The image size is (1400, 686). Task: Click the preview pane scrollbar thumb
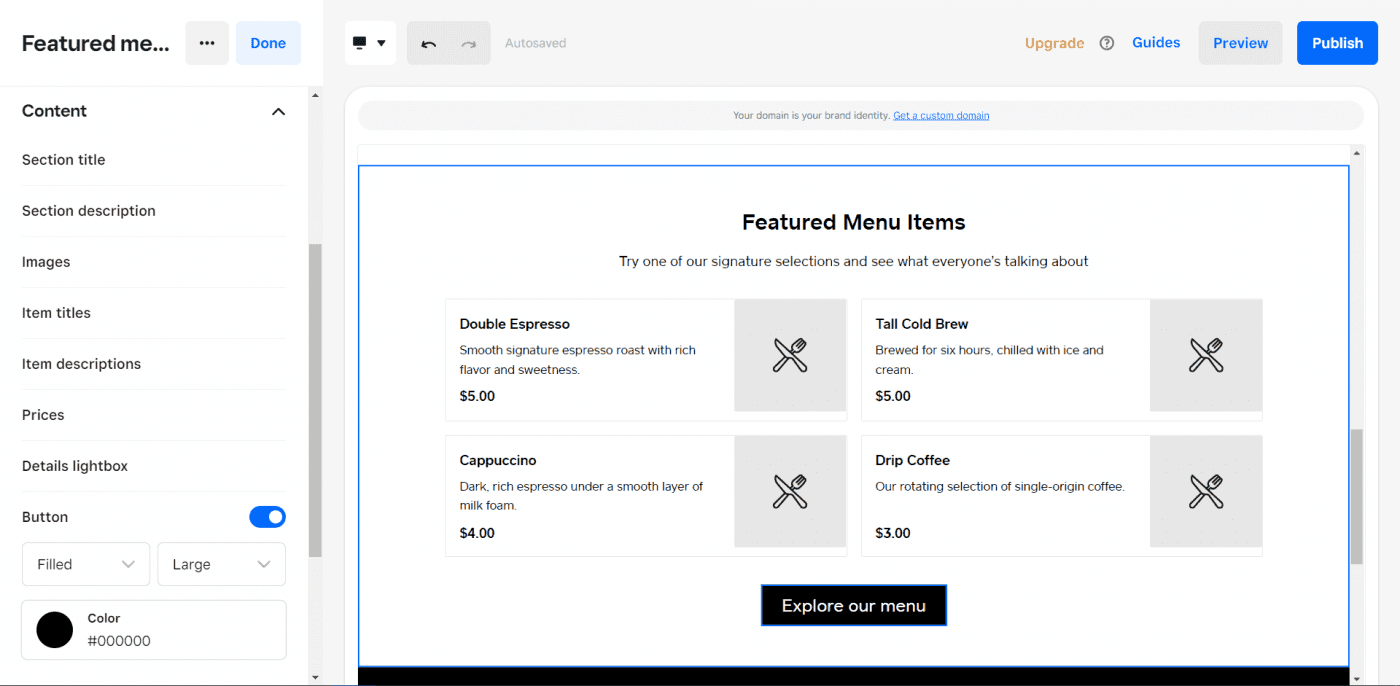coord(1357,497)
